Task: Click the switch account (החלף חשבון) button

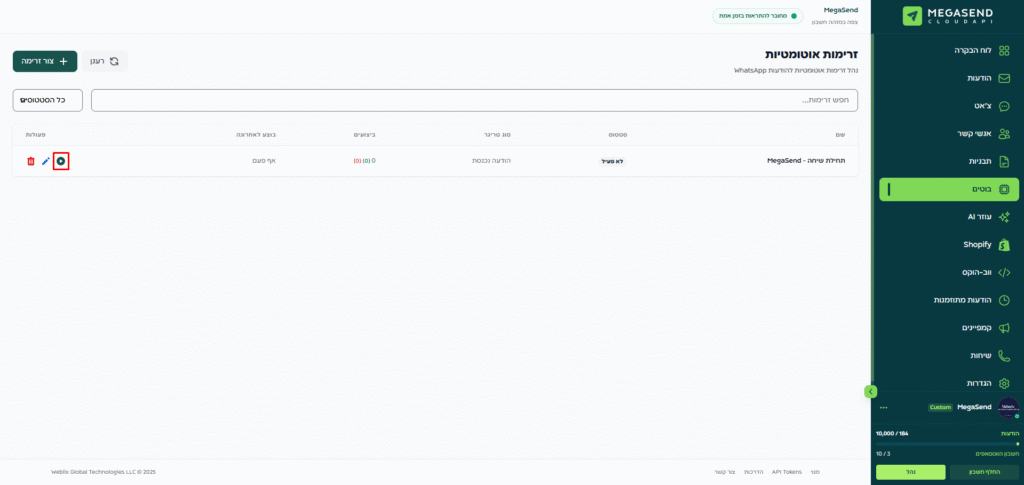Action: point(983,472)
